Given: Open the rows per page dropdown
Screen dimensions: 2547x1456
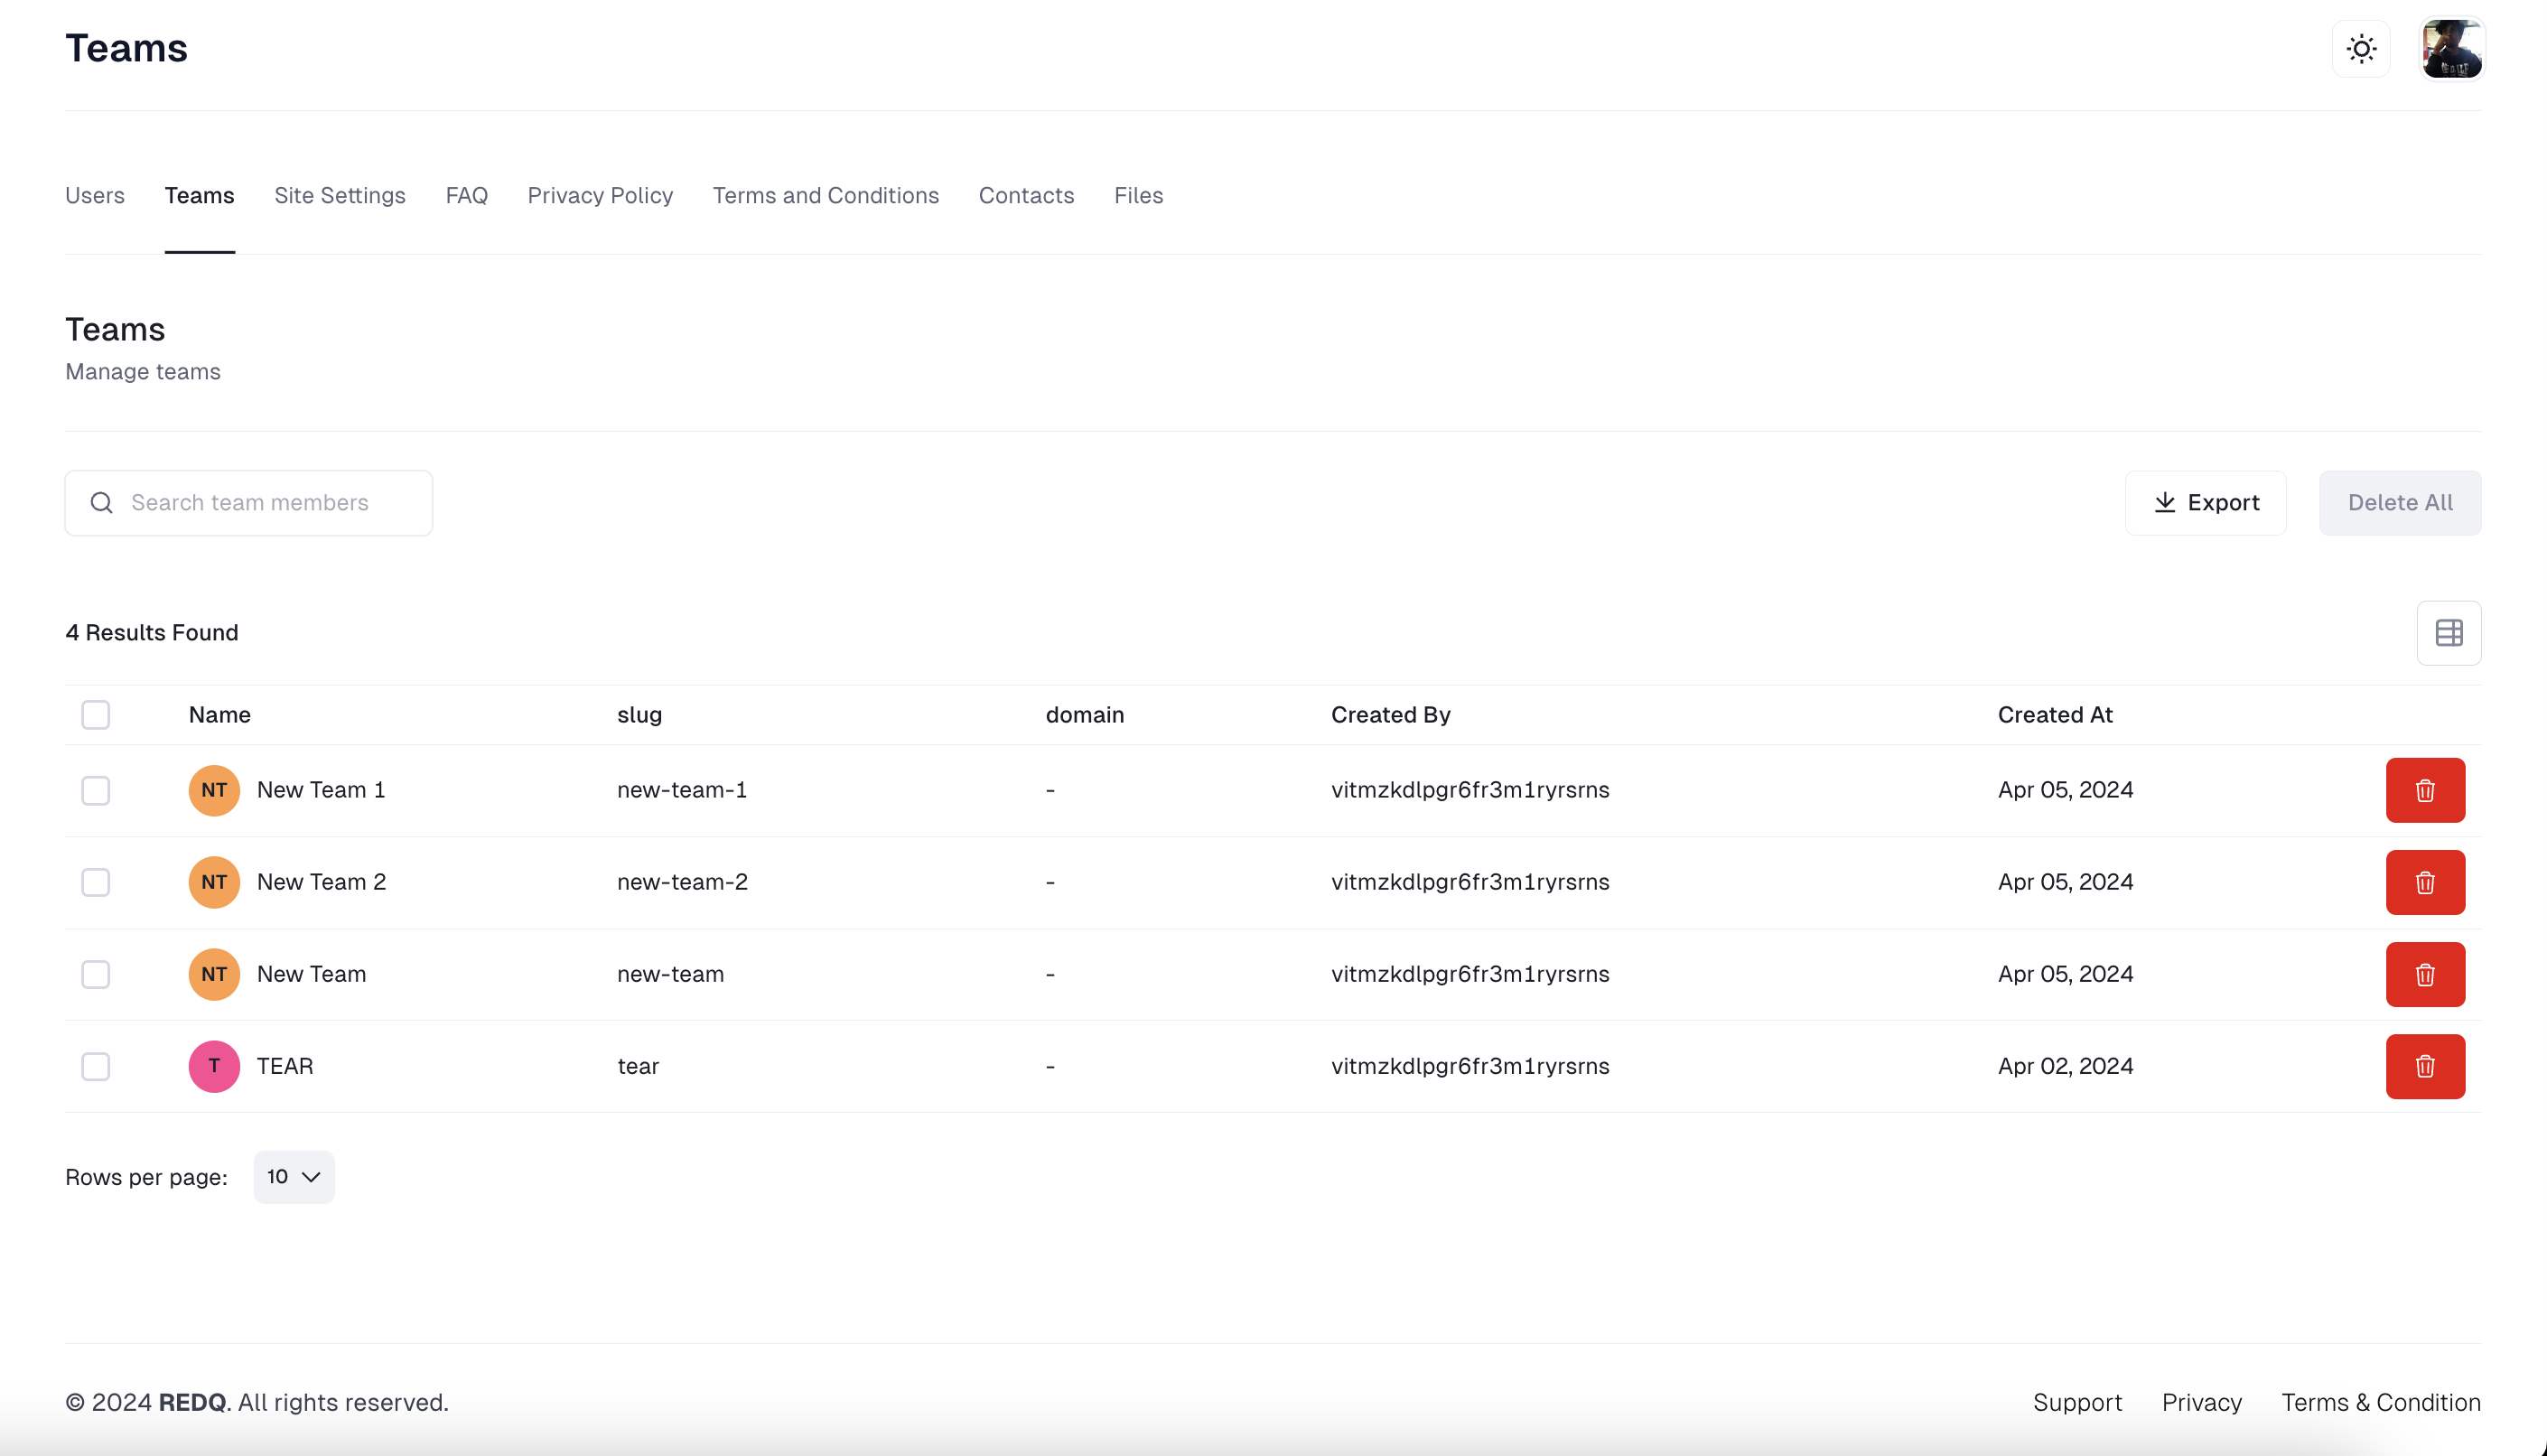Looking at the screenshot, I should pyautogui.click(x=294, y=1177).
